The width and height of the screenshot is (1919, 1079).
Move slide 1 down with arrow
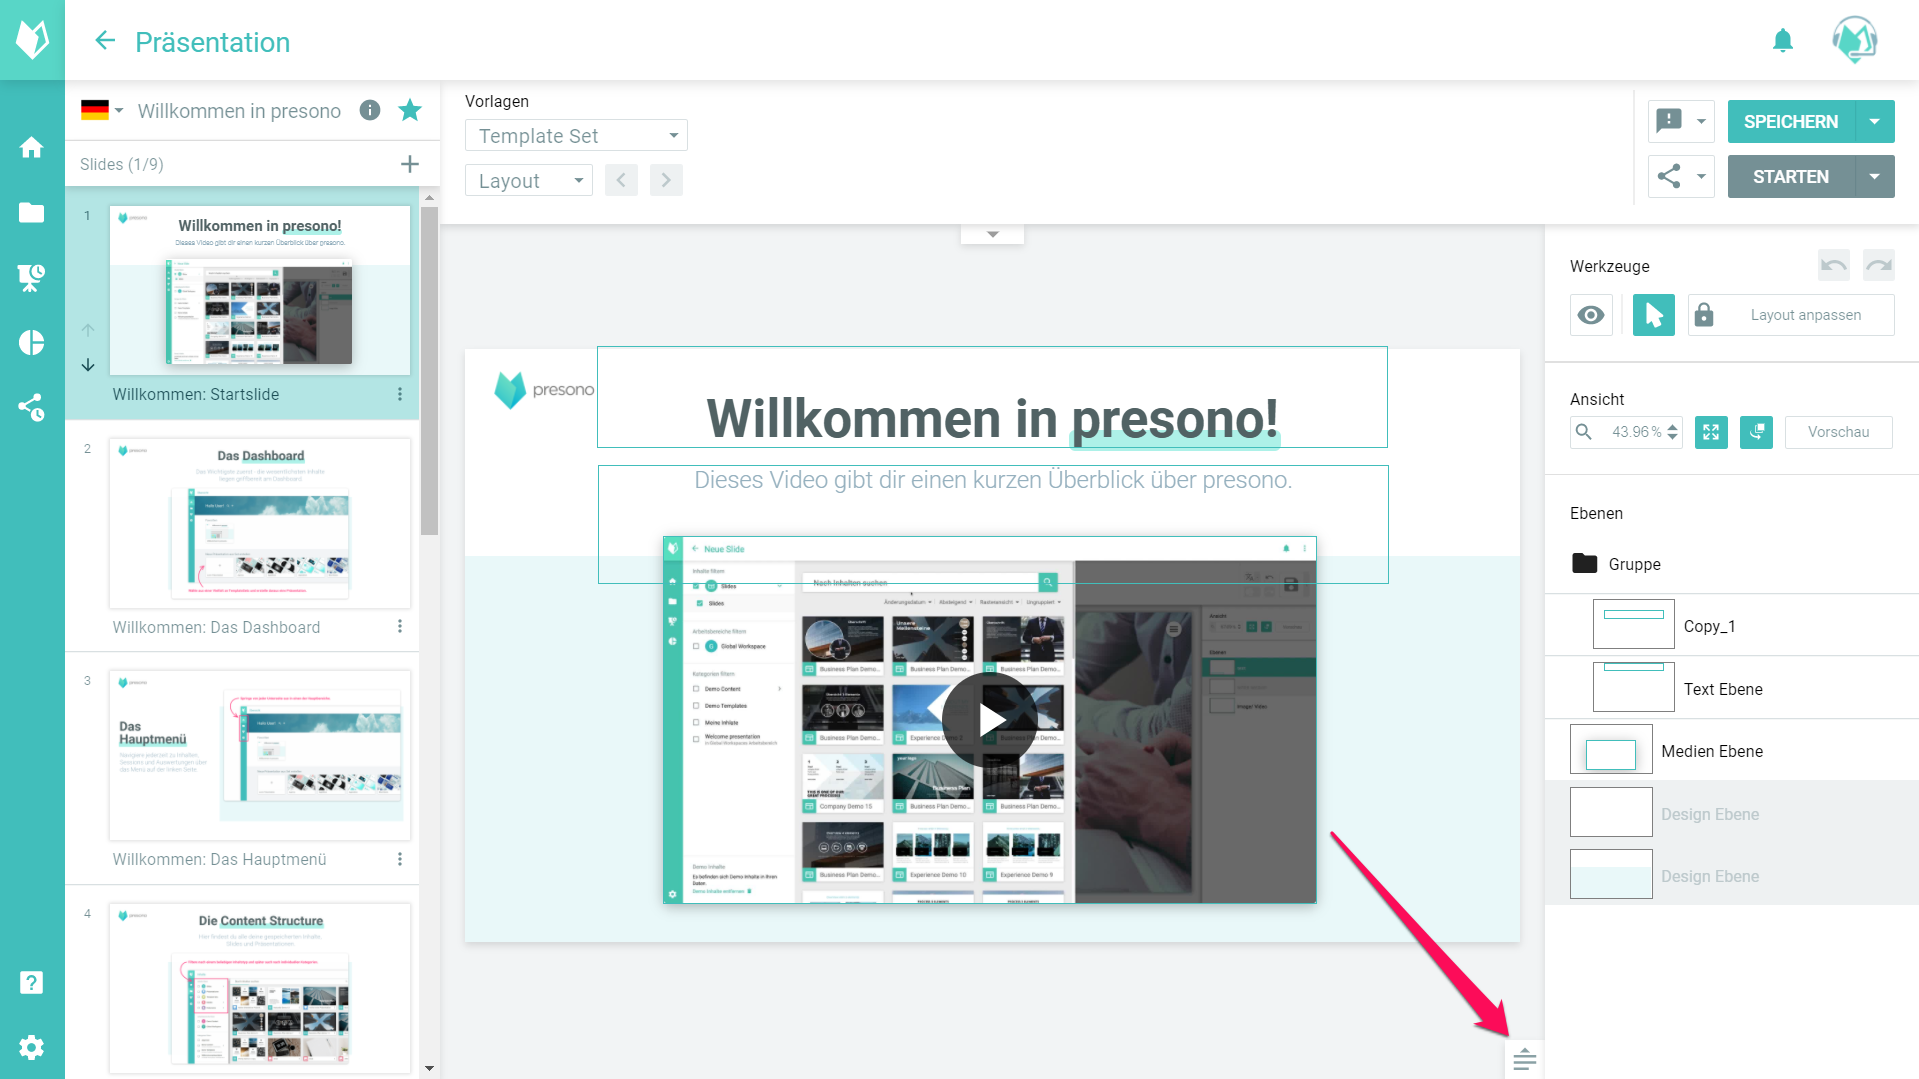click(x=88, y=365)
